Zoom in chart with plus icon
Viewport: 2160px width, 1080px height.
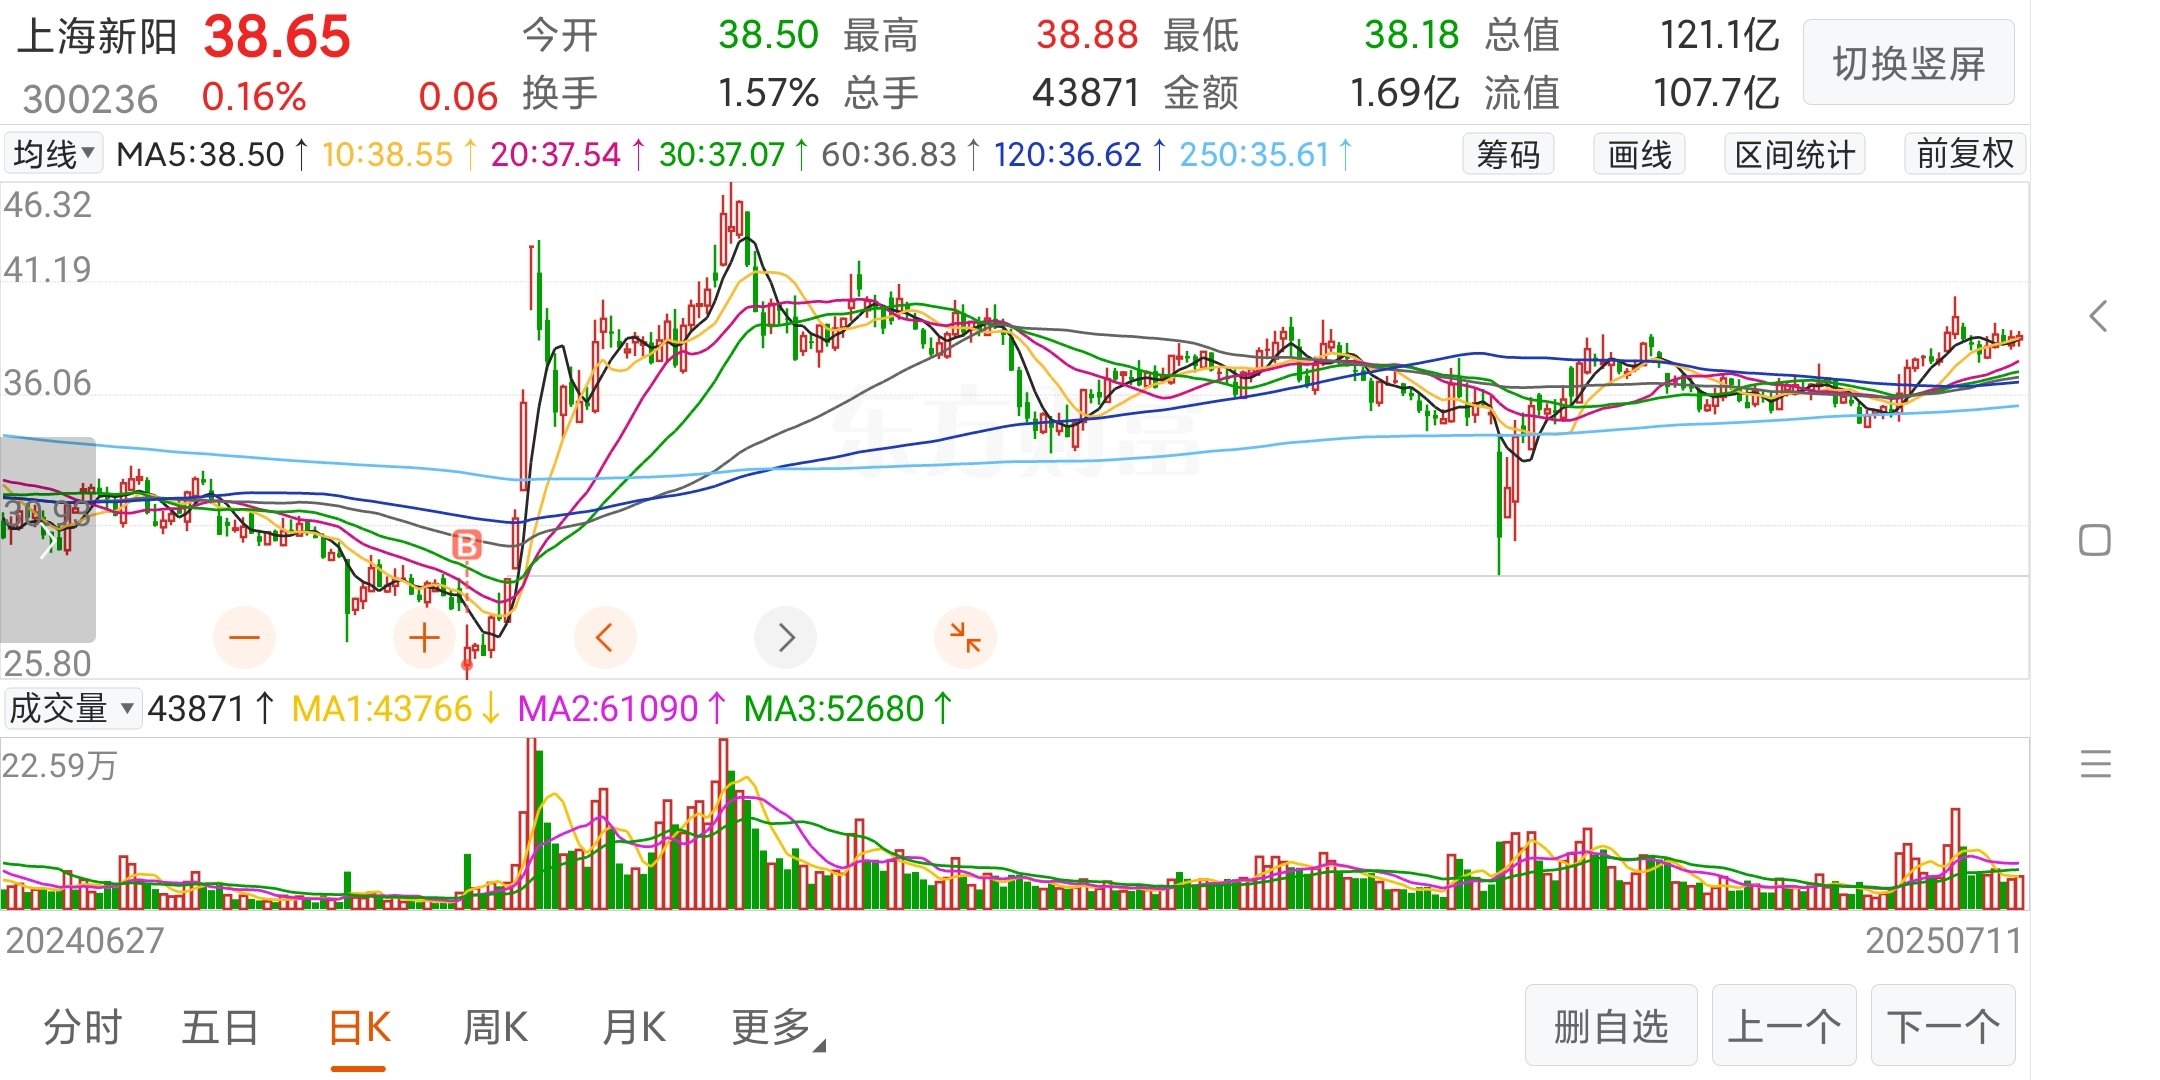(x=424, y=637)
